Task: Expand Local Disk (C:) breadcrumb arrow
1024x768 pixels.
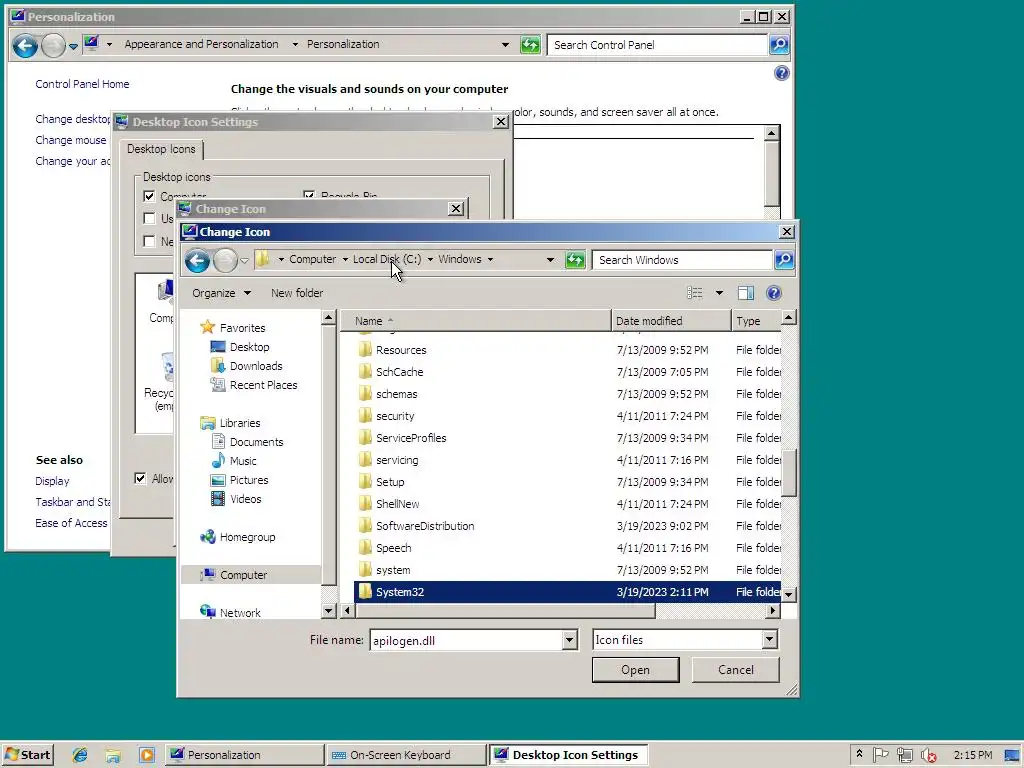Action: [x=430, y=259]
